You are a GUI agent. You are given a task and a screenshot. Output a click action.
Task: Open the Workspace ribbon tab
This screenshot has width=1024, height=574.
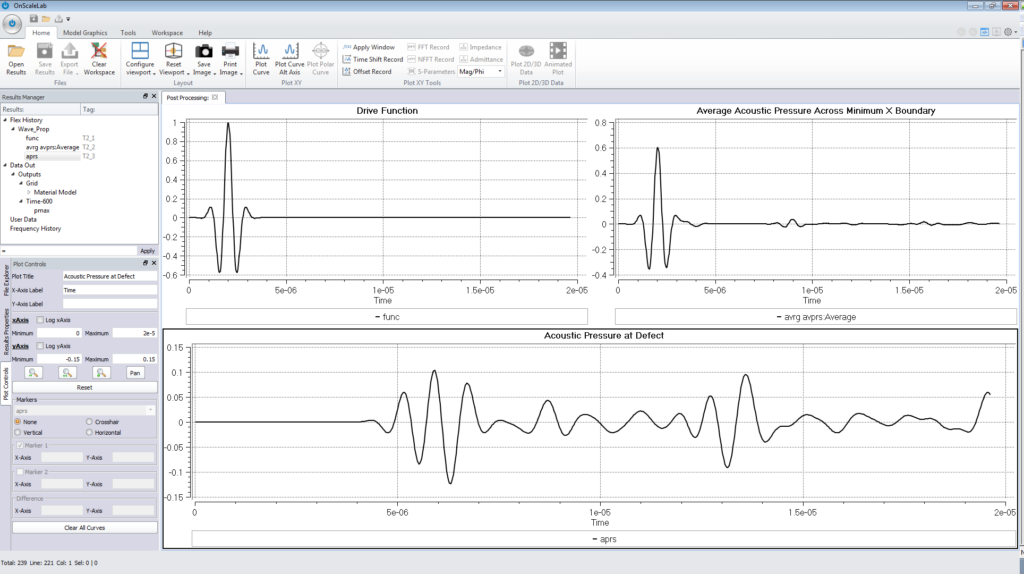point(167,33)
